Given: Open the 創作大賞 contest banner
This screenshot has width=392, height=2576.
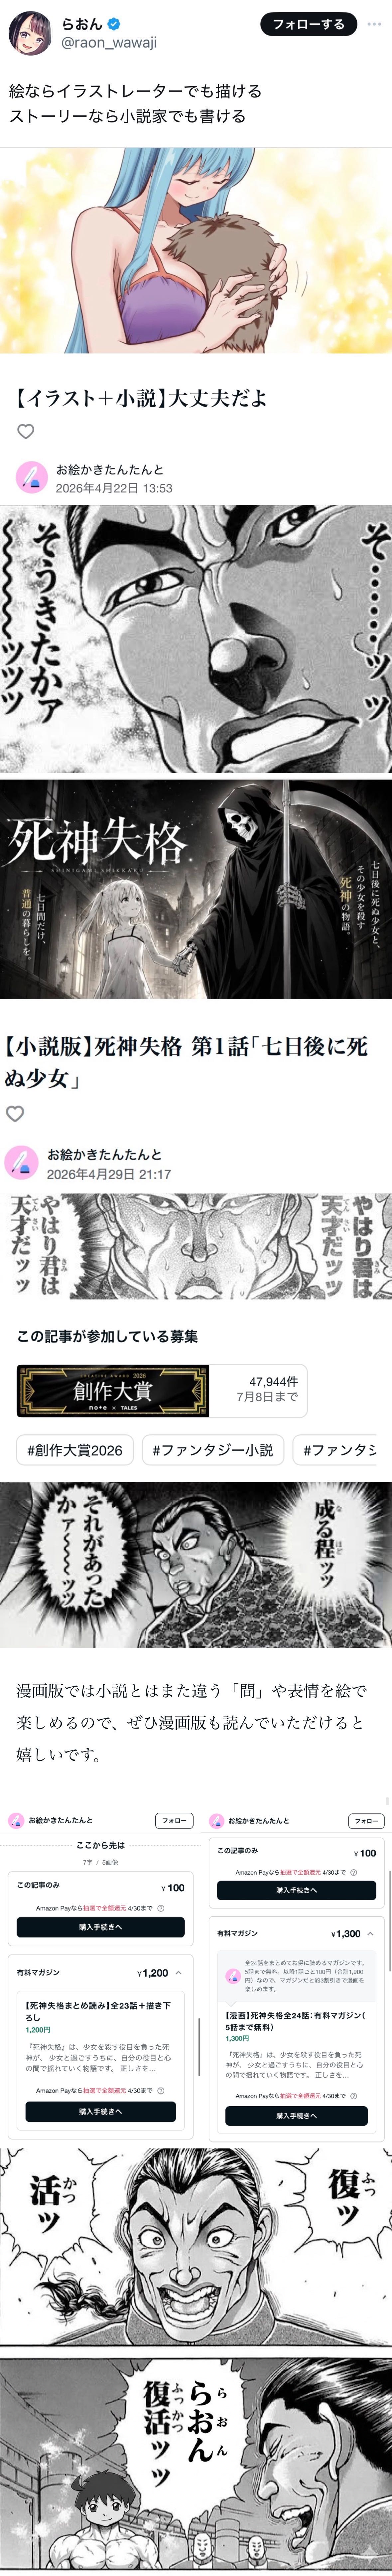Looking at the screenshot, I should click(x=112, y=1390).
